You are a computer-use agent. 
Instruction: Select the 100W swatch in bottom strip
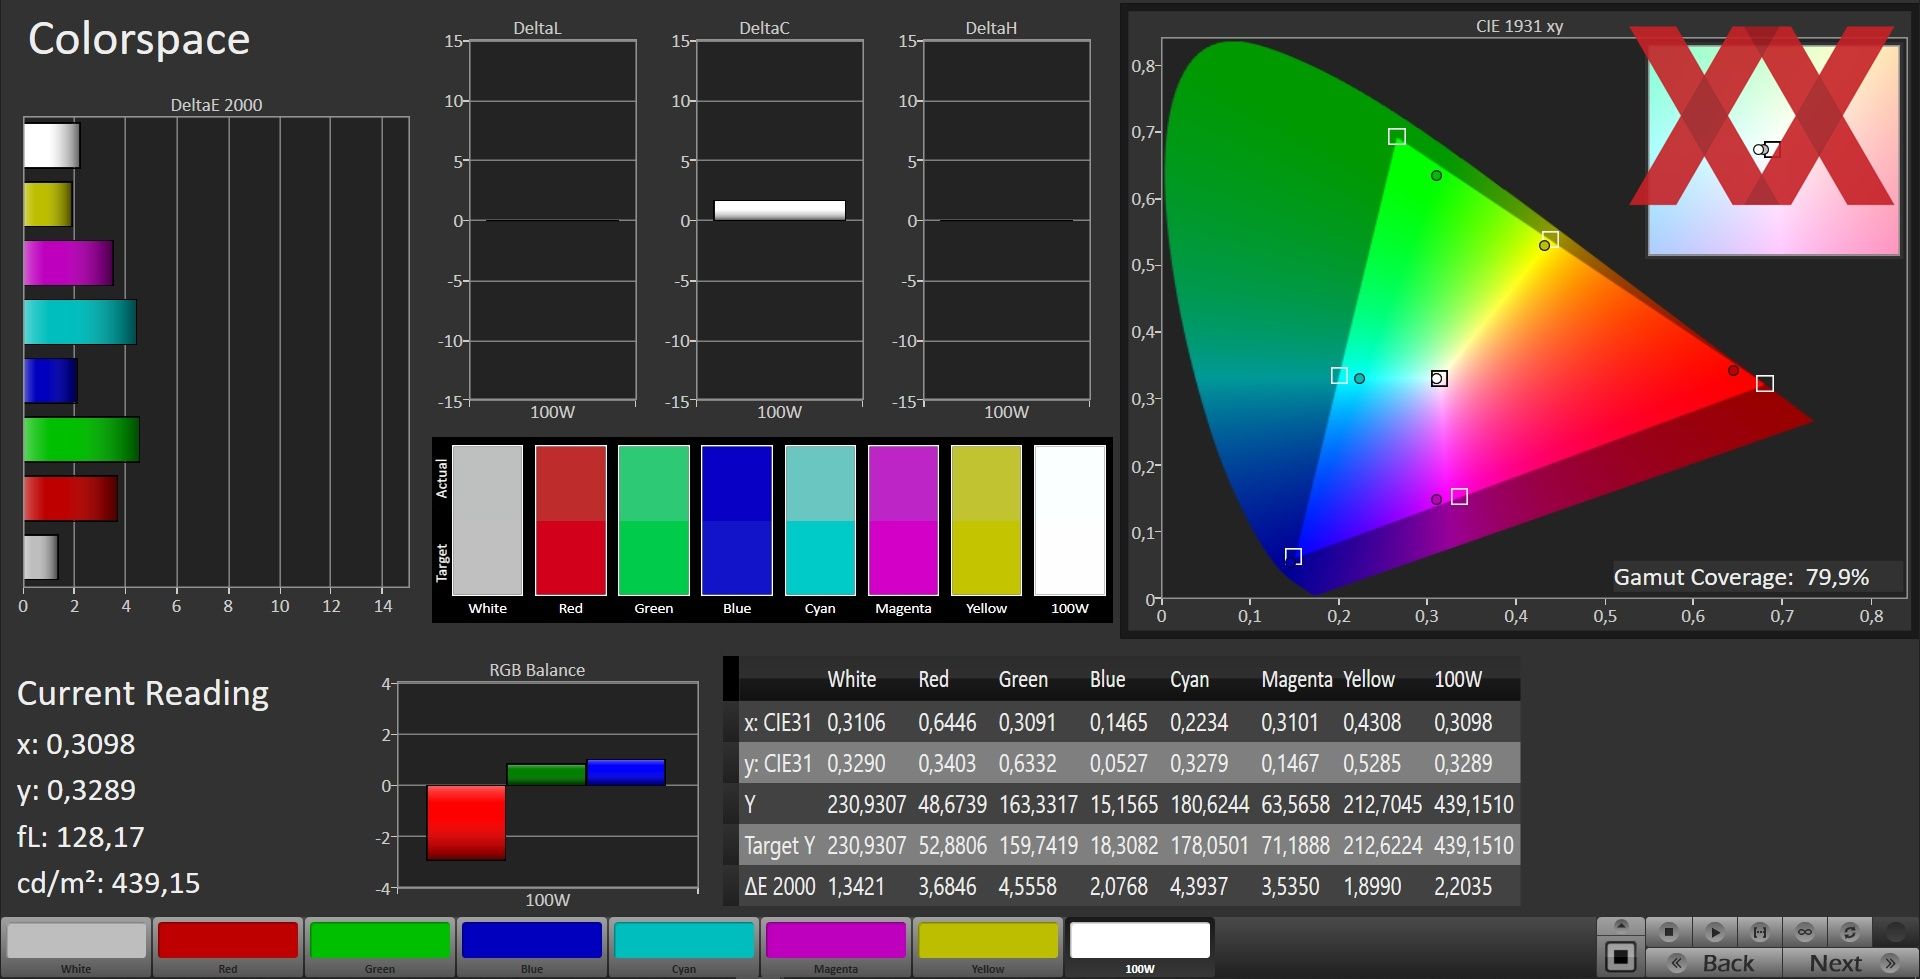tap(1140, 947)
